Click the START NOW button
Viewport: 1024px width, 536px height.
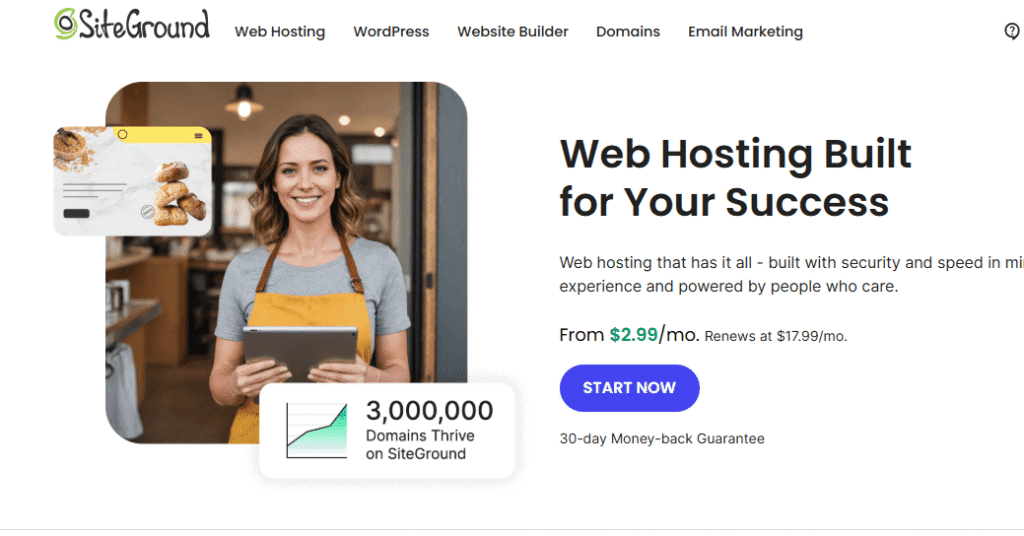tap(630, 388)
